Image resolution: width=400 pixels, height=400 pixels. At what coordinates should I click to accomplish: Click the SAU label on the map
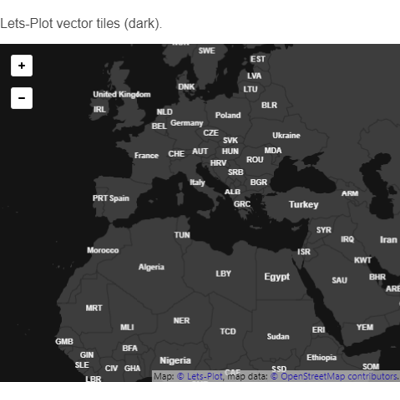[x=339, y=280]
